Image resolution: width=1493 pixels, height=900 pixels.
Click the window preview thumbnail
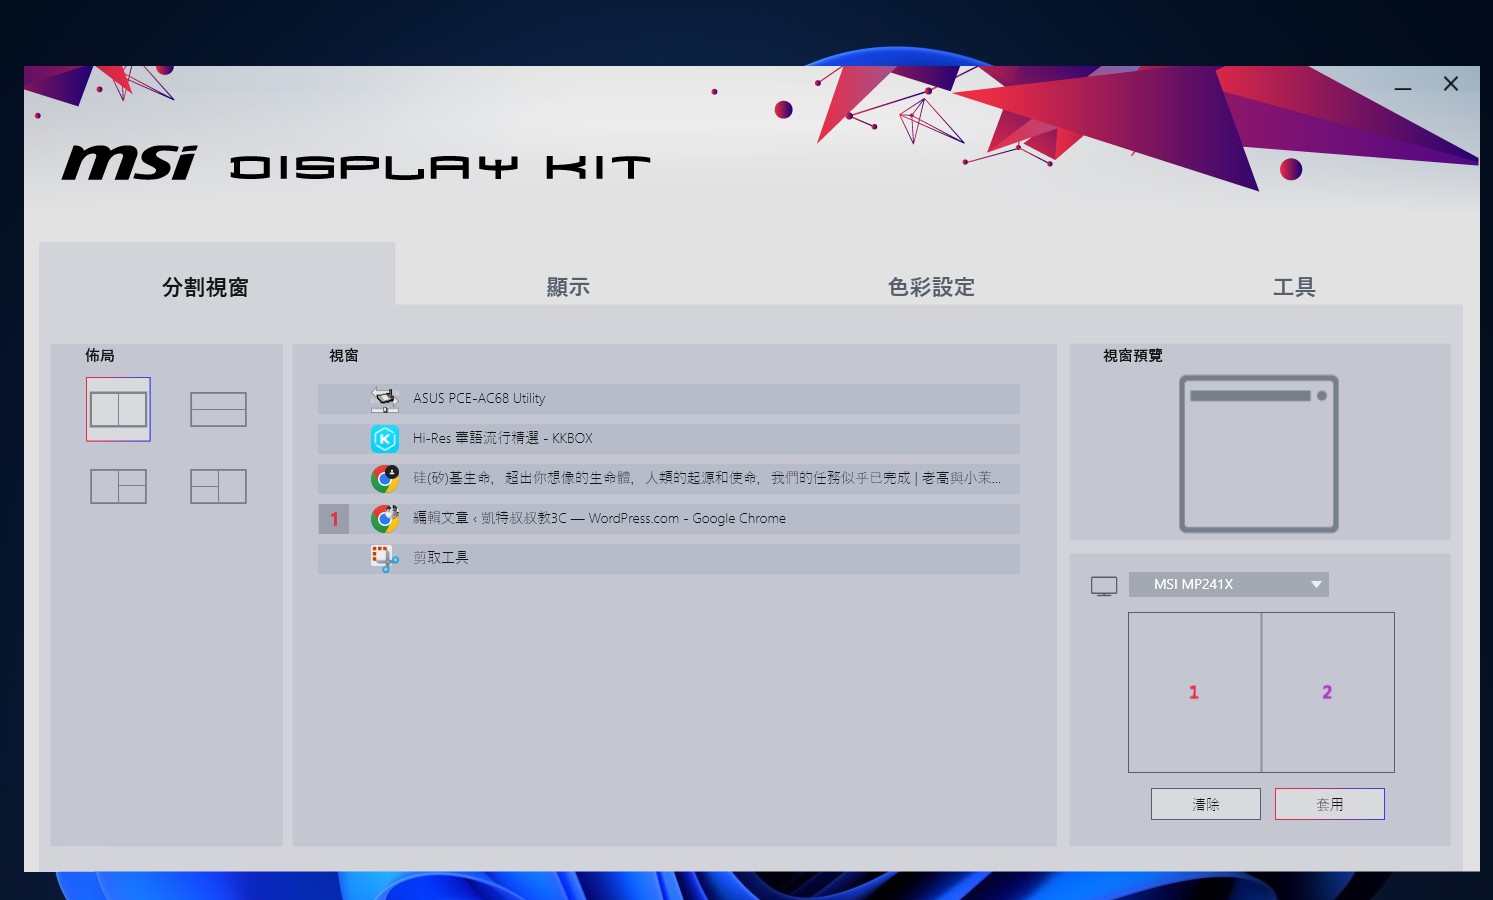(1258, 453)
